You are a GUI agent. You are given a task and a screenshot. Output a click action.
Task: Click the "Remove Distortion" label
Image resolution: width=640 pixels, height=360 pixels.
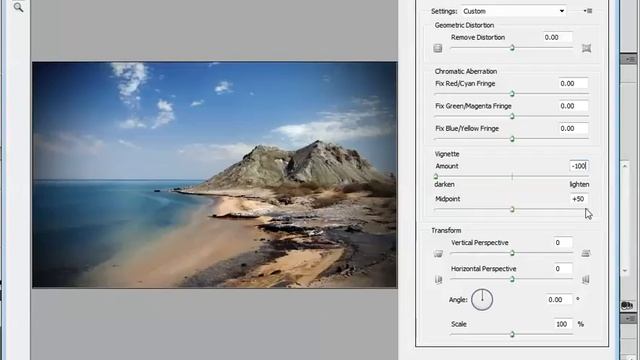478,37
